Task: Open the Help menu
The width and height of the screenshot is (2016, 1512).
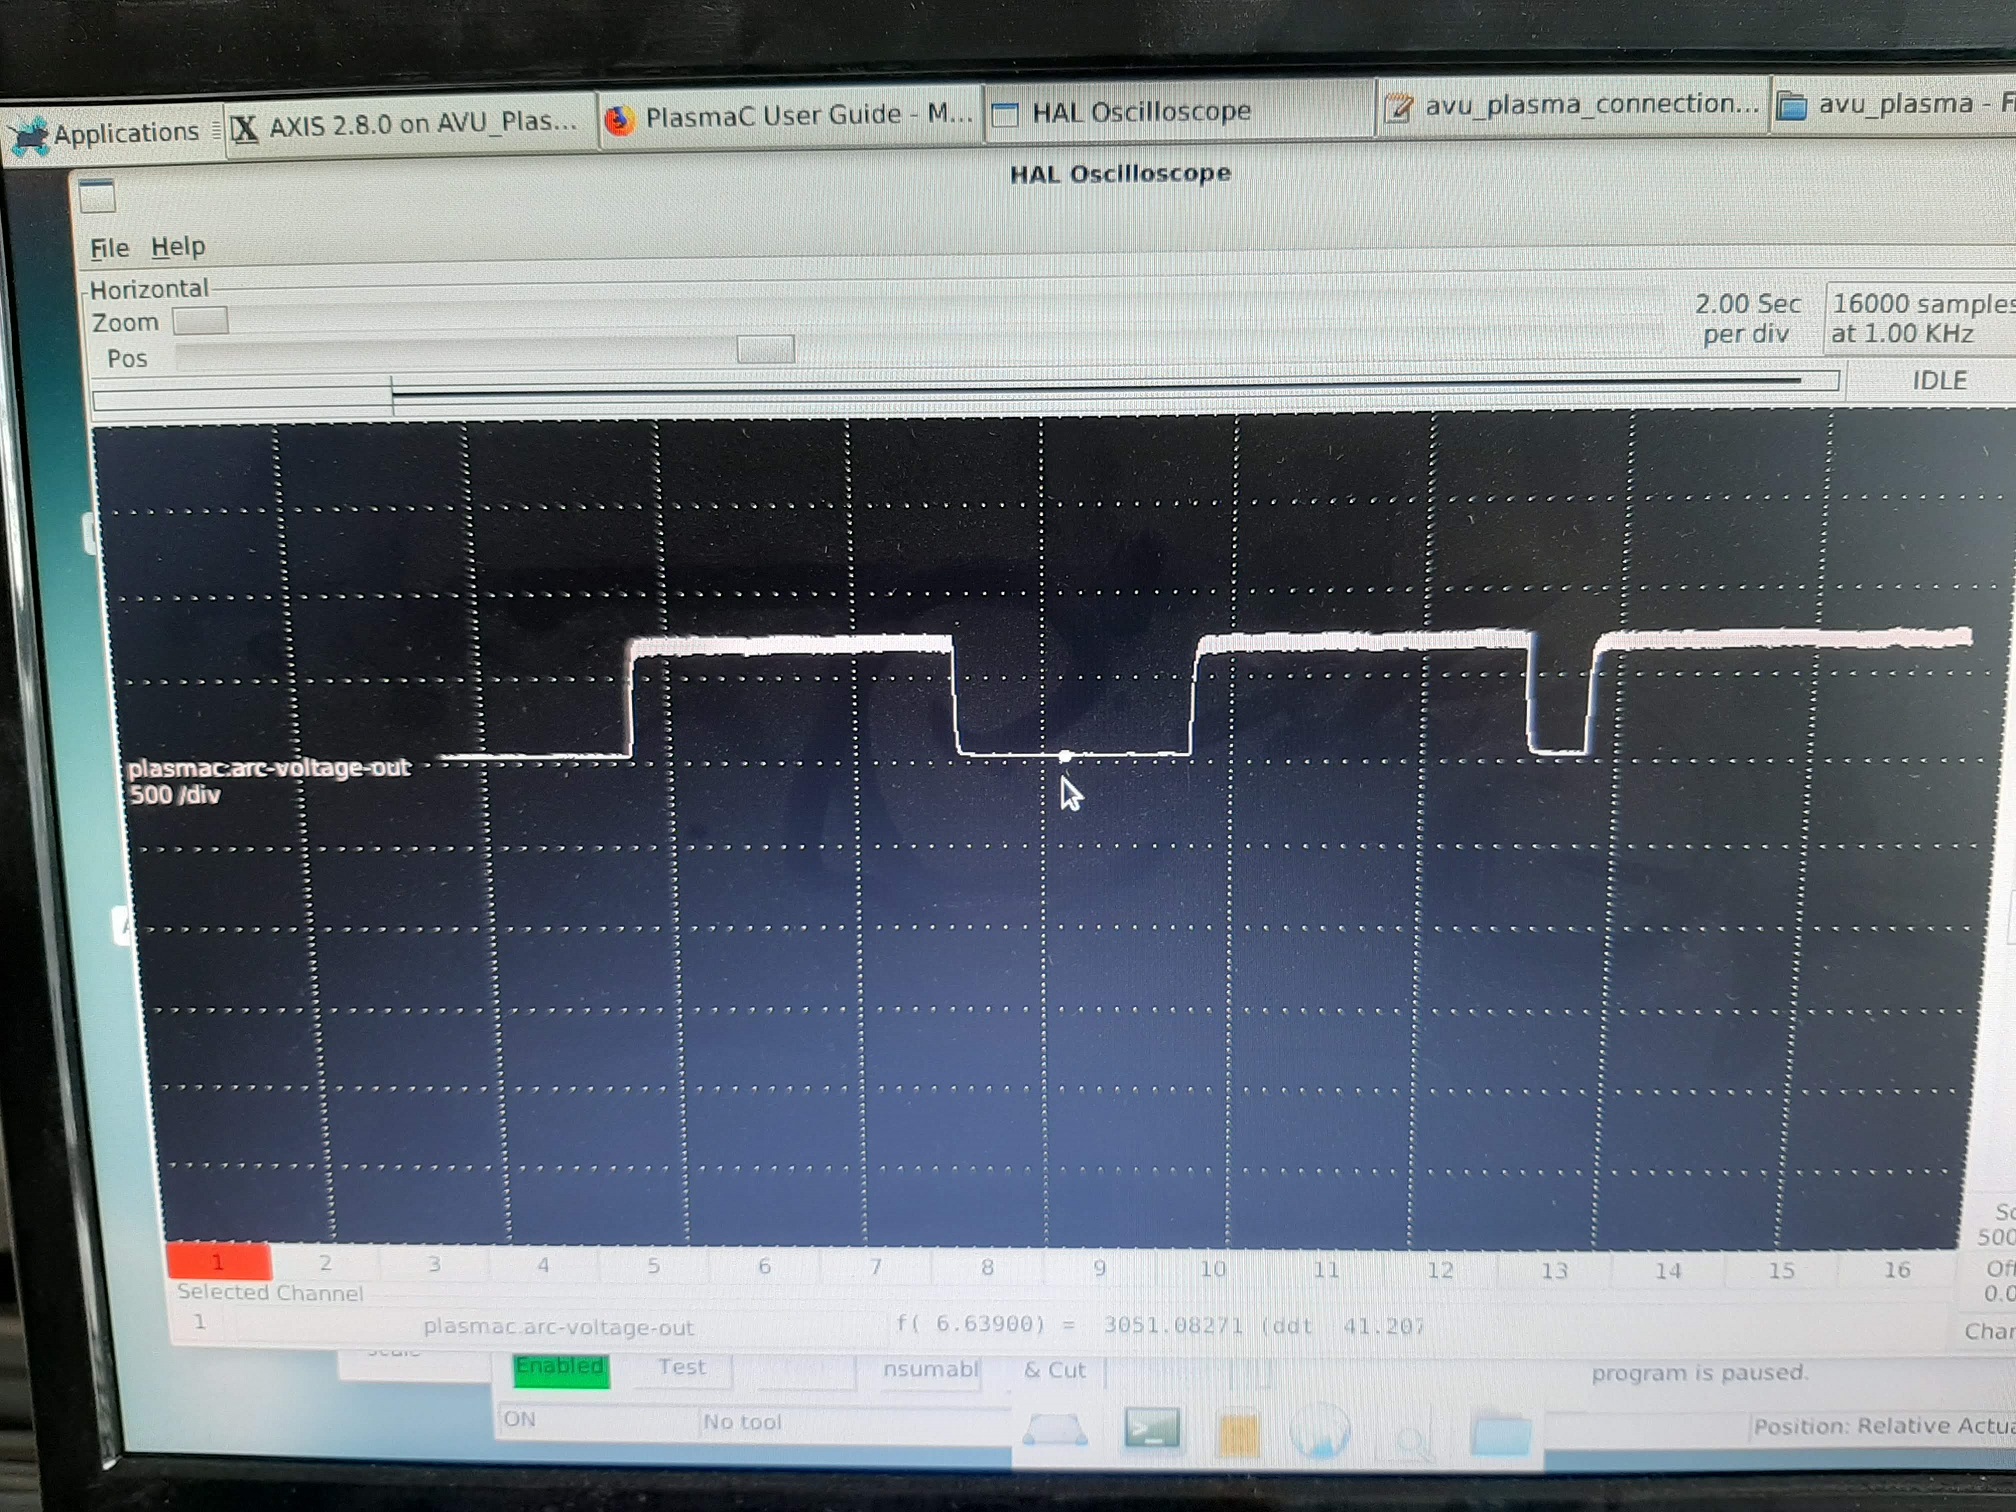Action: pyautogui.click(x=178, y=246)
